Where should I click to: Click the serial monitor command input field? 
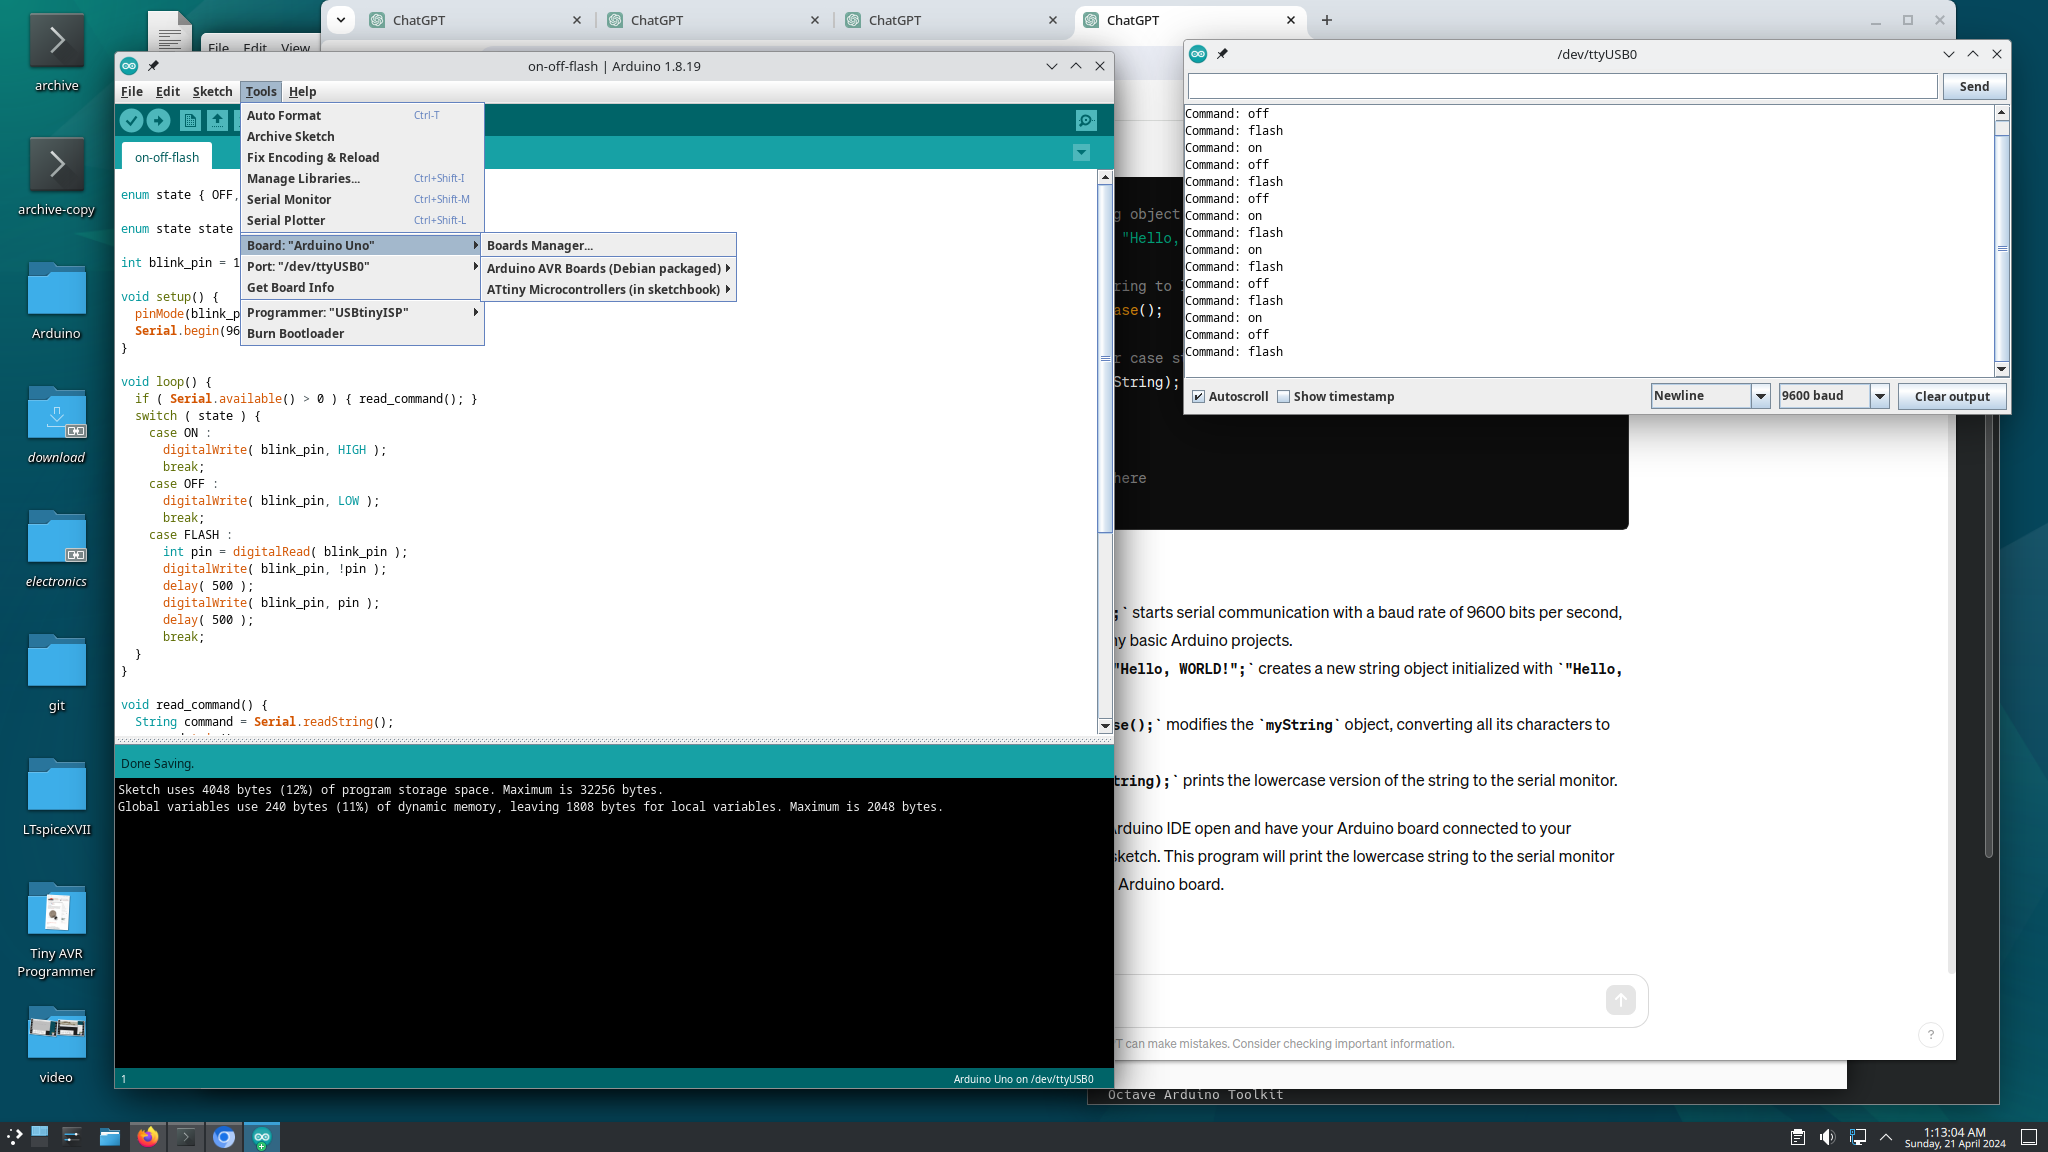point(1562,87)
